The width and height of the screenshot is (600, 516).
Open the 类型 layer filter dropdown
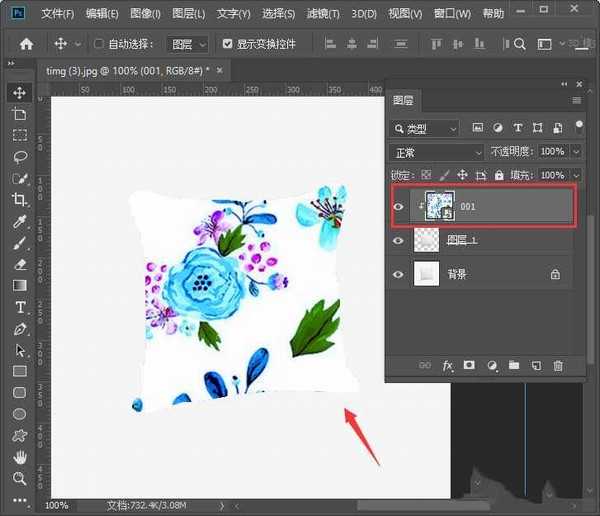click(x=425, y=128)
